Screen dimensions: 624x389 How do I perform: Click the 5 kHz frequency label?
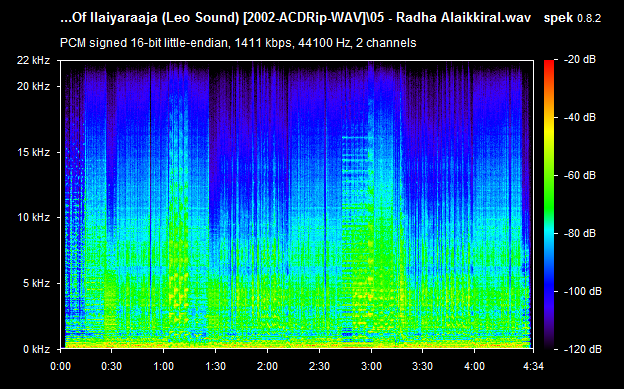tap(36, 283)
